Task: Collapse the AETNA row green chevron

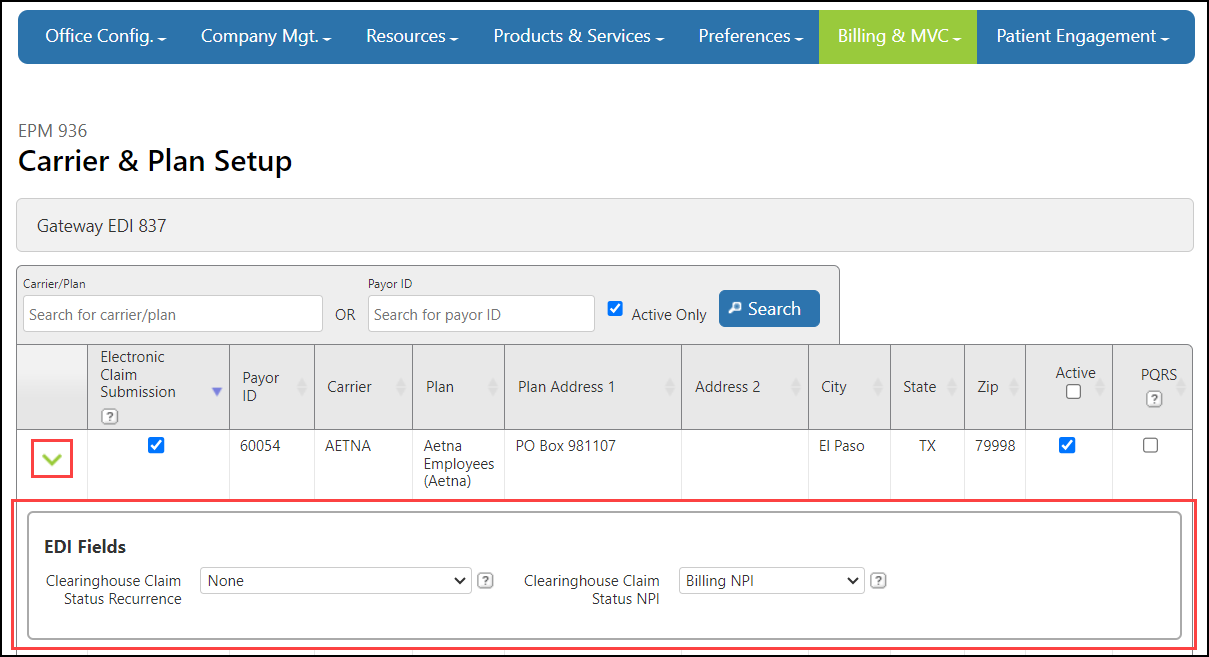Action: coord(52,459)
